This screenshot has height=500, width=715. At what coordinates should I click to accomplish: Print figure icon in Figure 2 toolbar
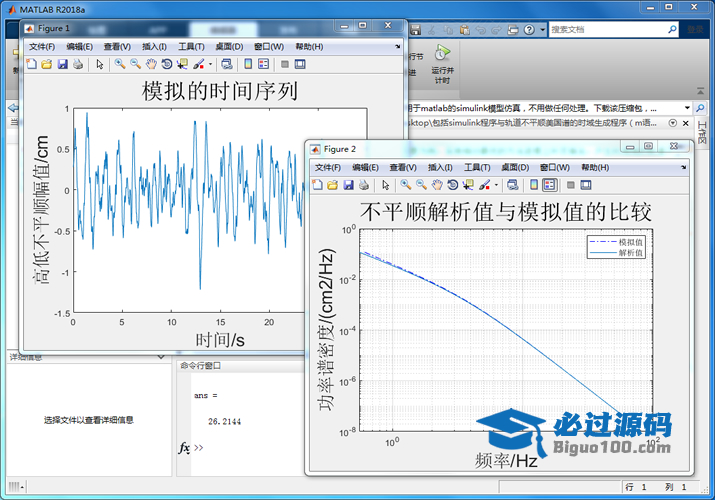[364, 185]
